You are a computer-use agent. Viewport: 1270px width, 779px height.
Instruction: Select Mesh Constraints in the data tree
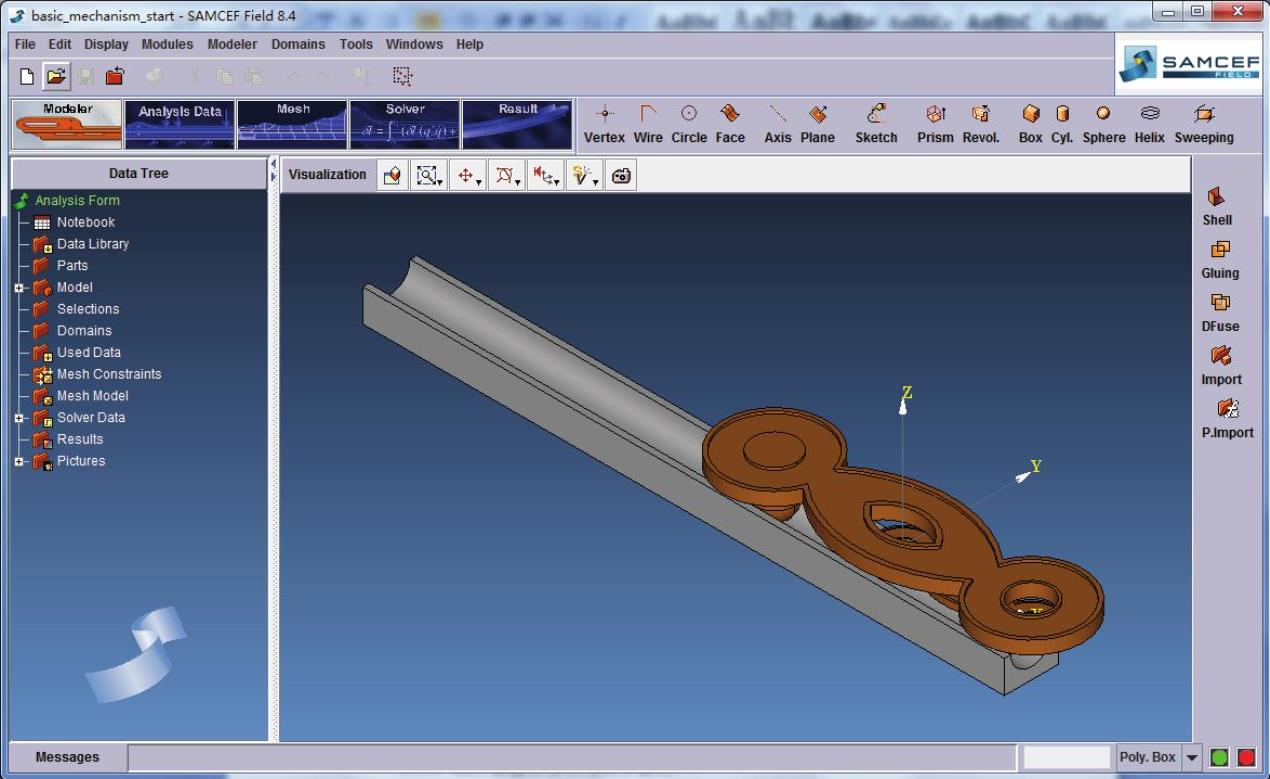point(108,374)
